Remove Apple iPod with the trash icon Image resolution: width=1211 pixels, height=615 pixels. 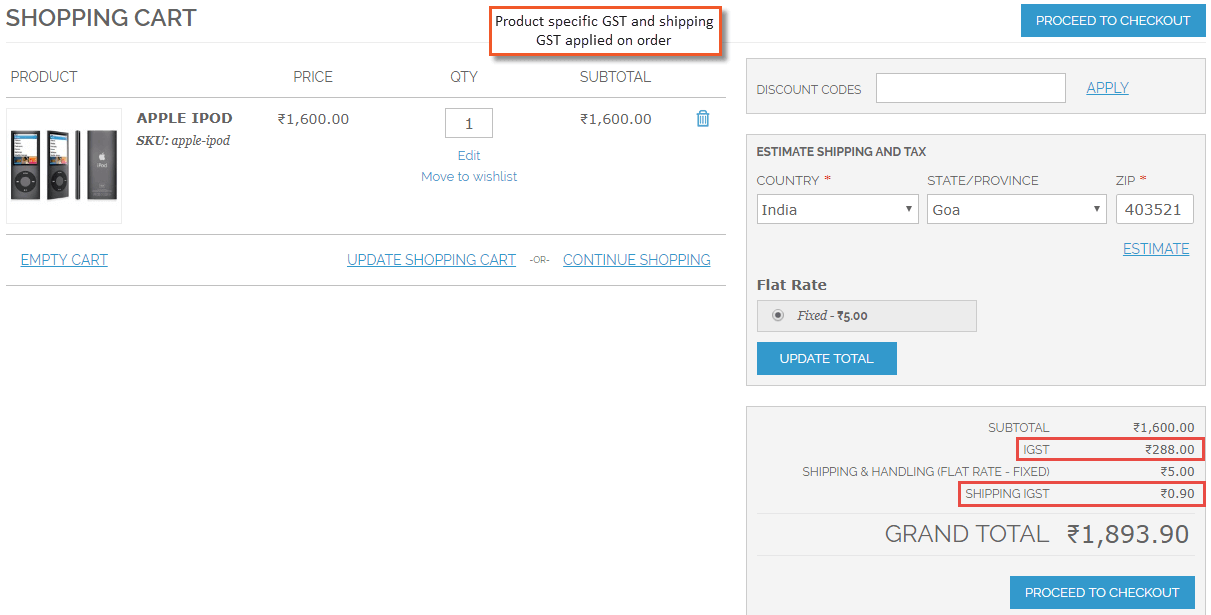[703, 118]
